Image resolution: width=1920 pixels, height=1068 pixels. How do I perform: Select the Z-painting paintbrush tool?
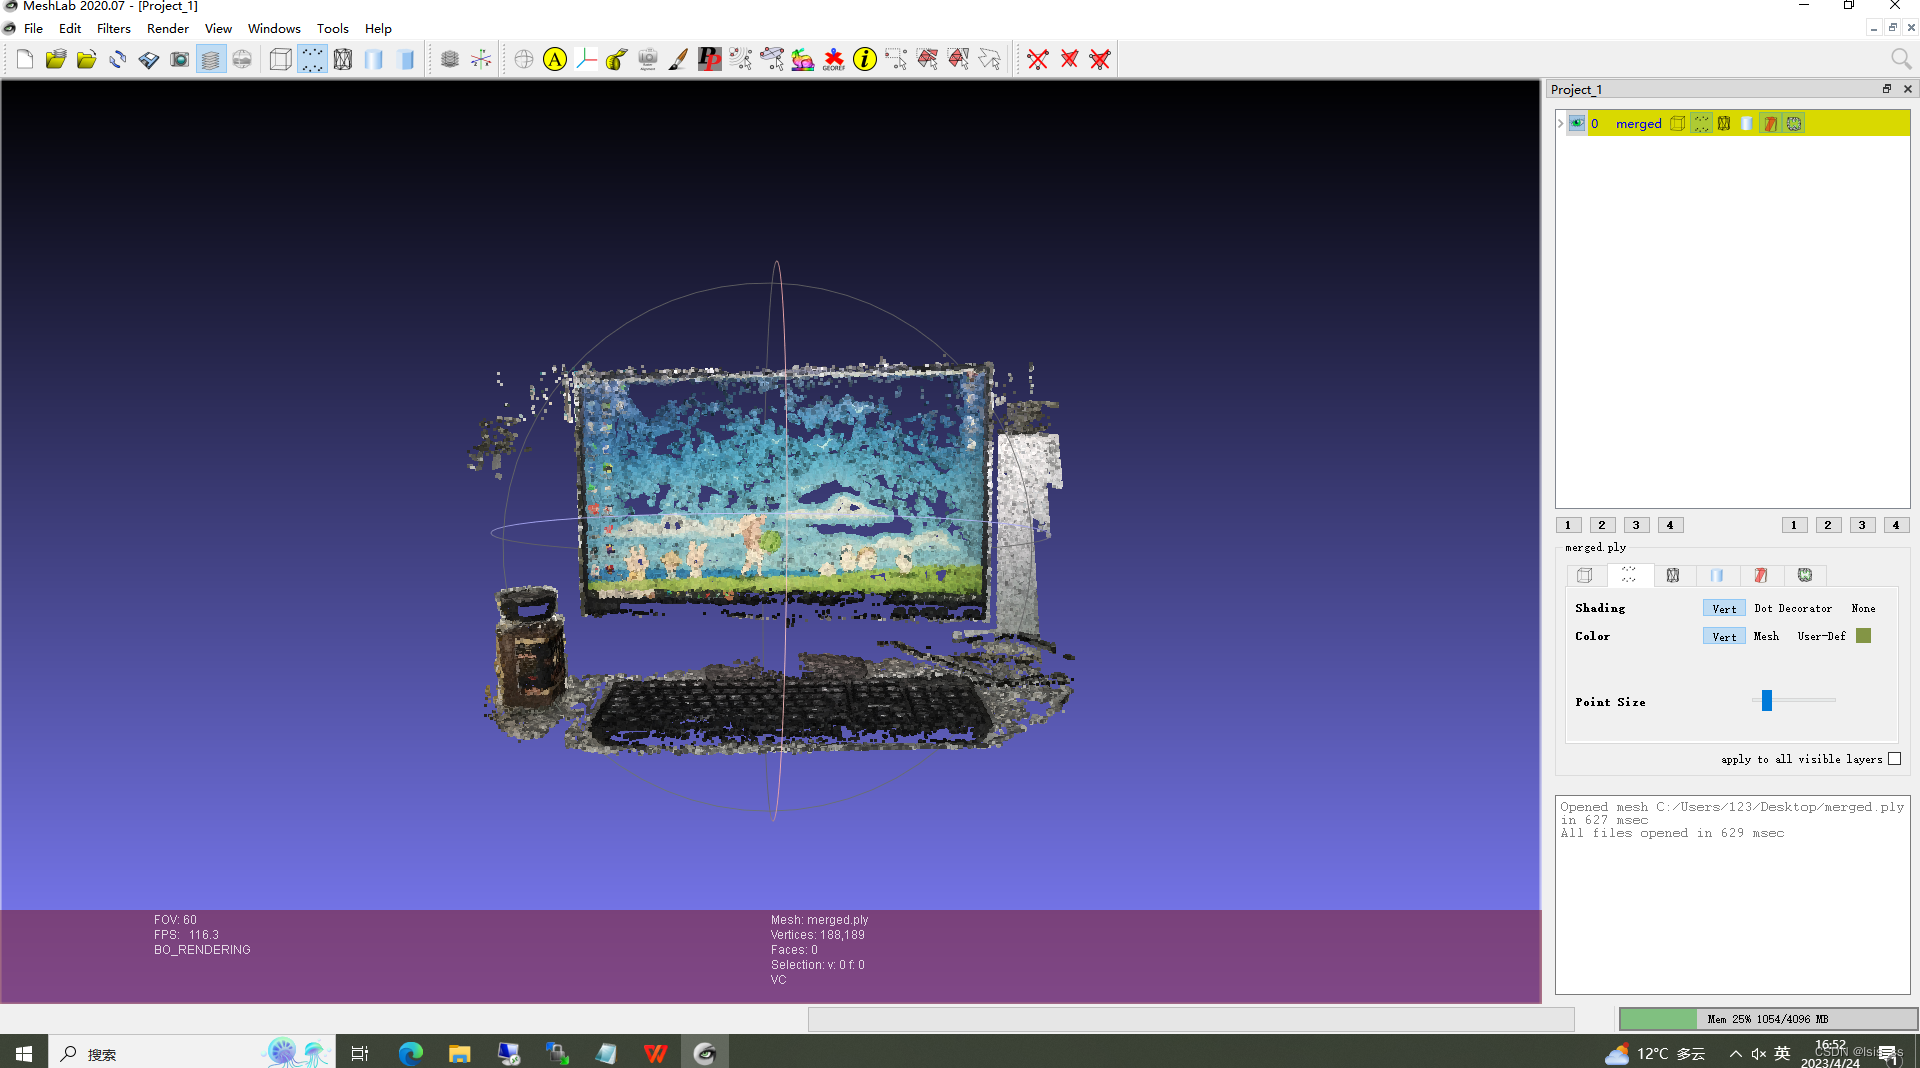679,60
